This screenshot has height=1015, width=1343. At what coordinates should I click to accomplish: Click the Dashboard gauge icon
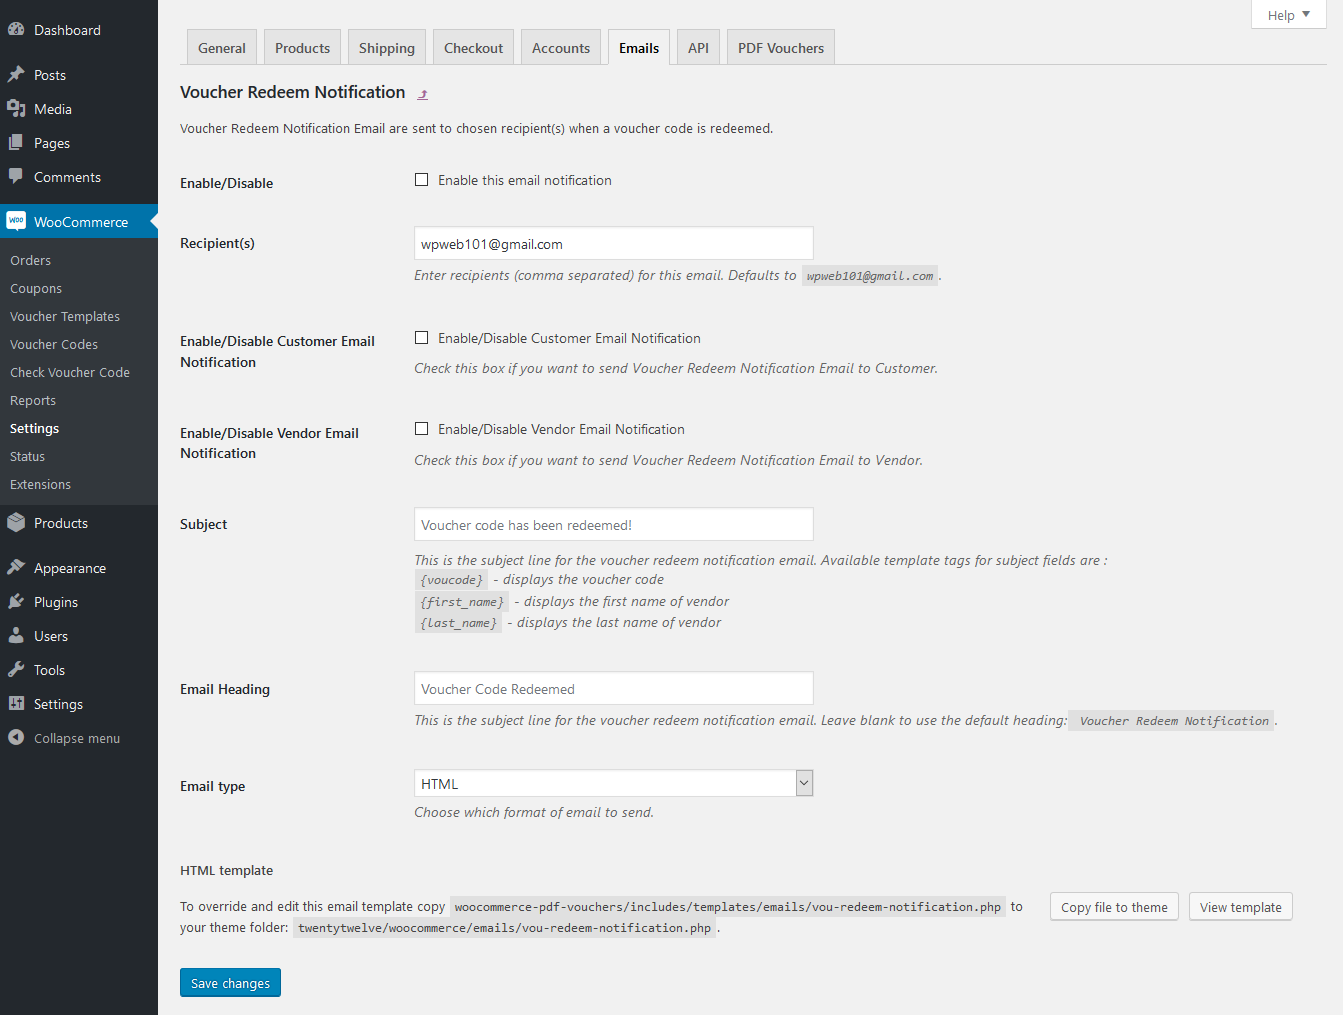[x=16, y=30]
